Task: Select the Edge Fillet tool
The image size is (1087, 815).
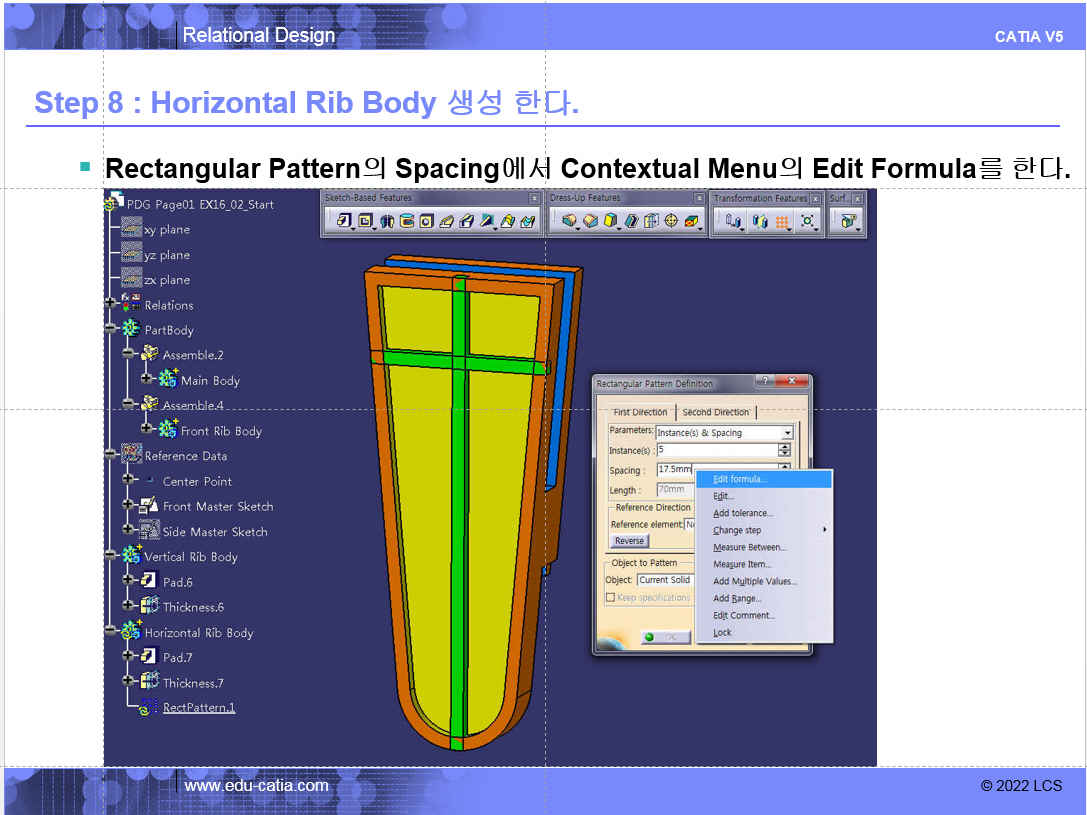Action: 570,221
